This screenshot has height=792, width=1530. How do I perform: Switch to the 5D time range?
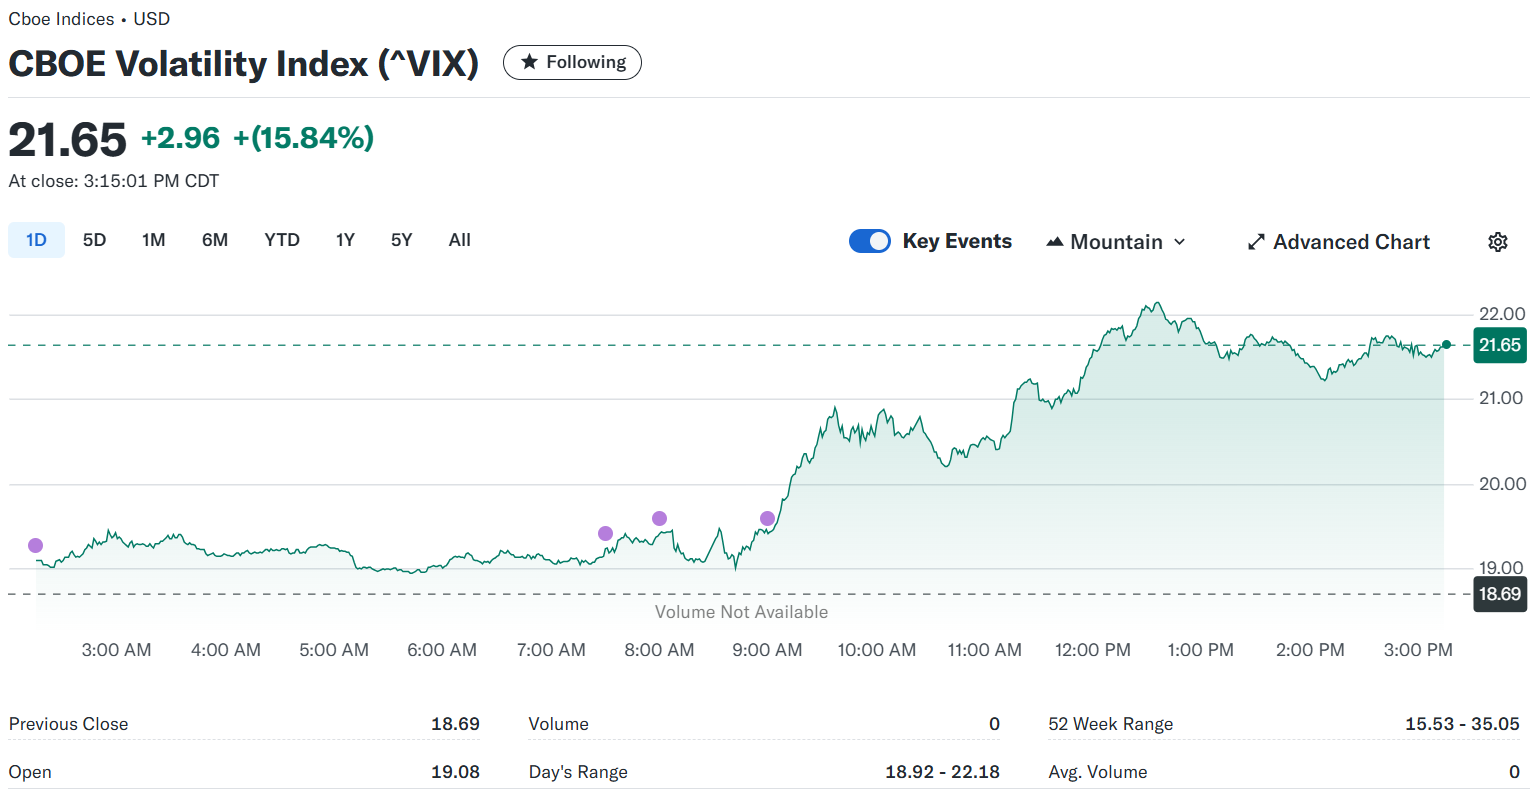94,240
